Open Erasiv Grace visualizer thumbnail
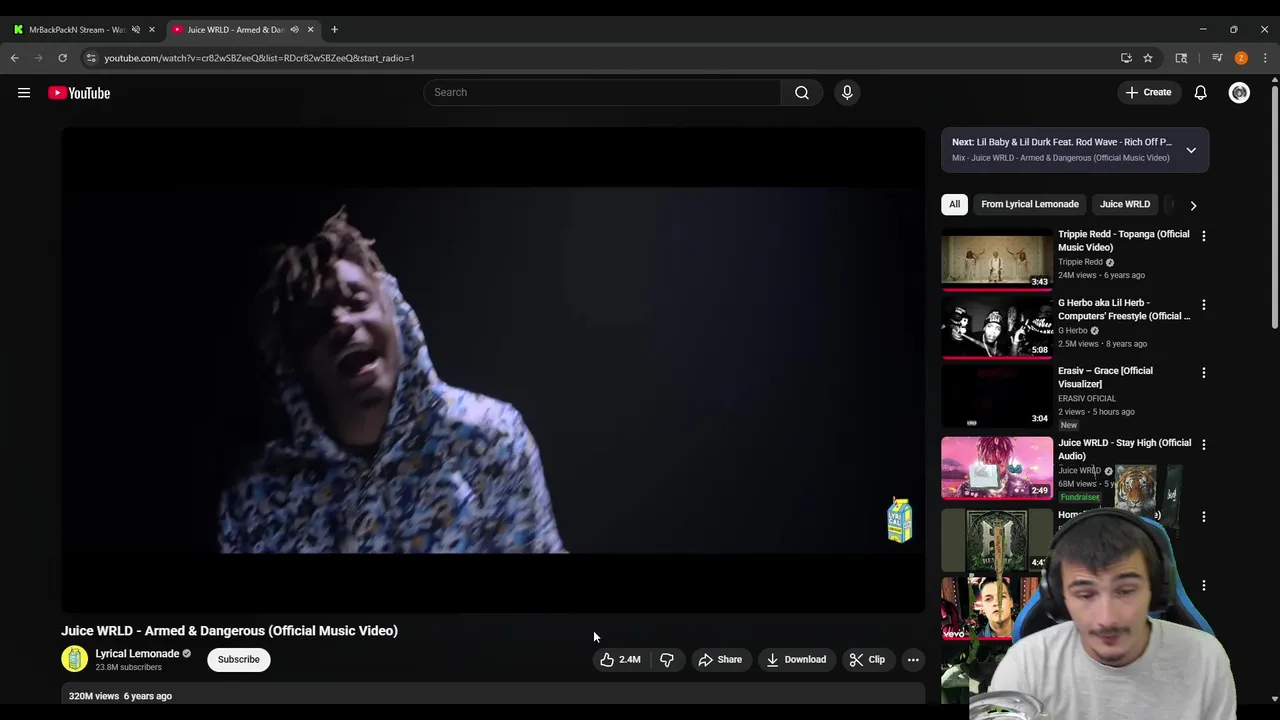Viewport: 1280px width, 720px height. click(x=997, y=396)
